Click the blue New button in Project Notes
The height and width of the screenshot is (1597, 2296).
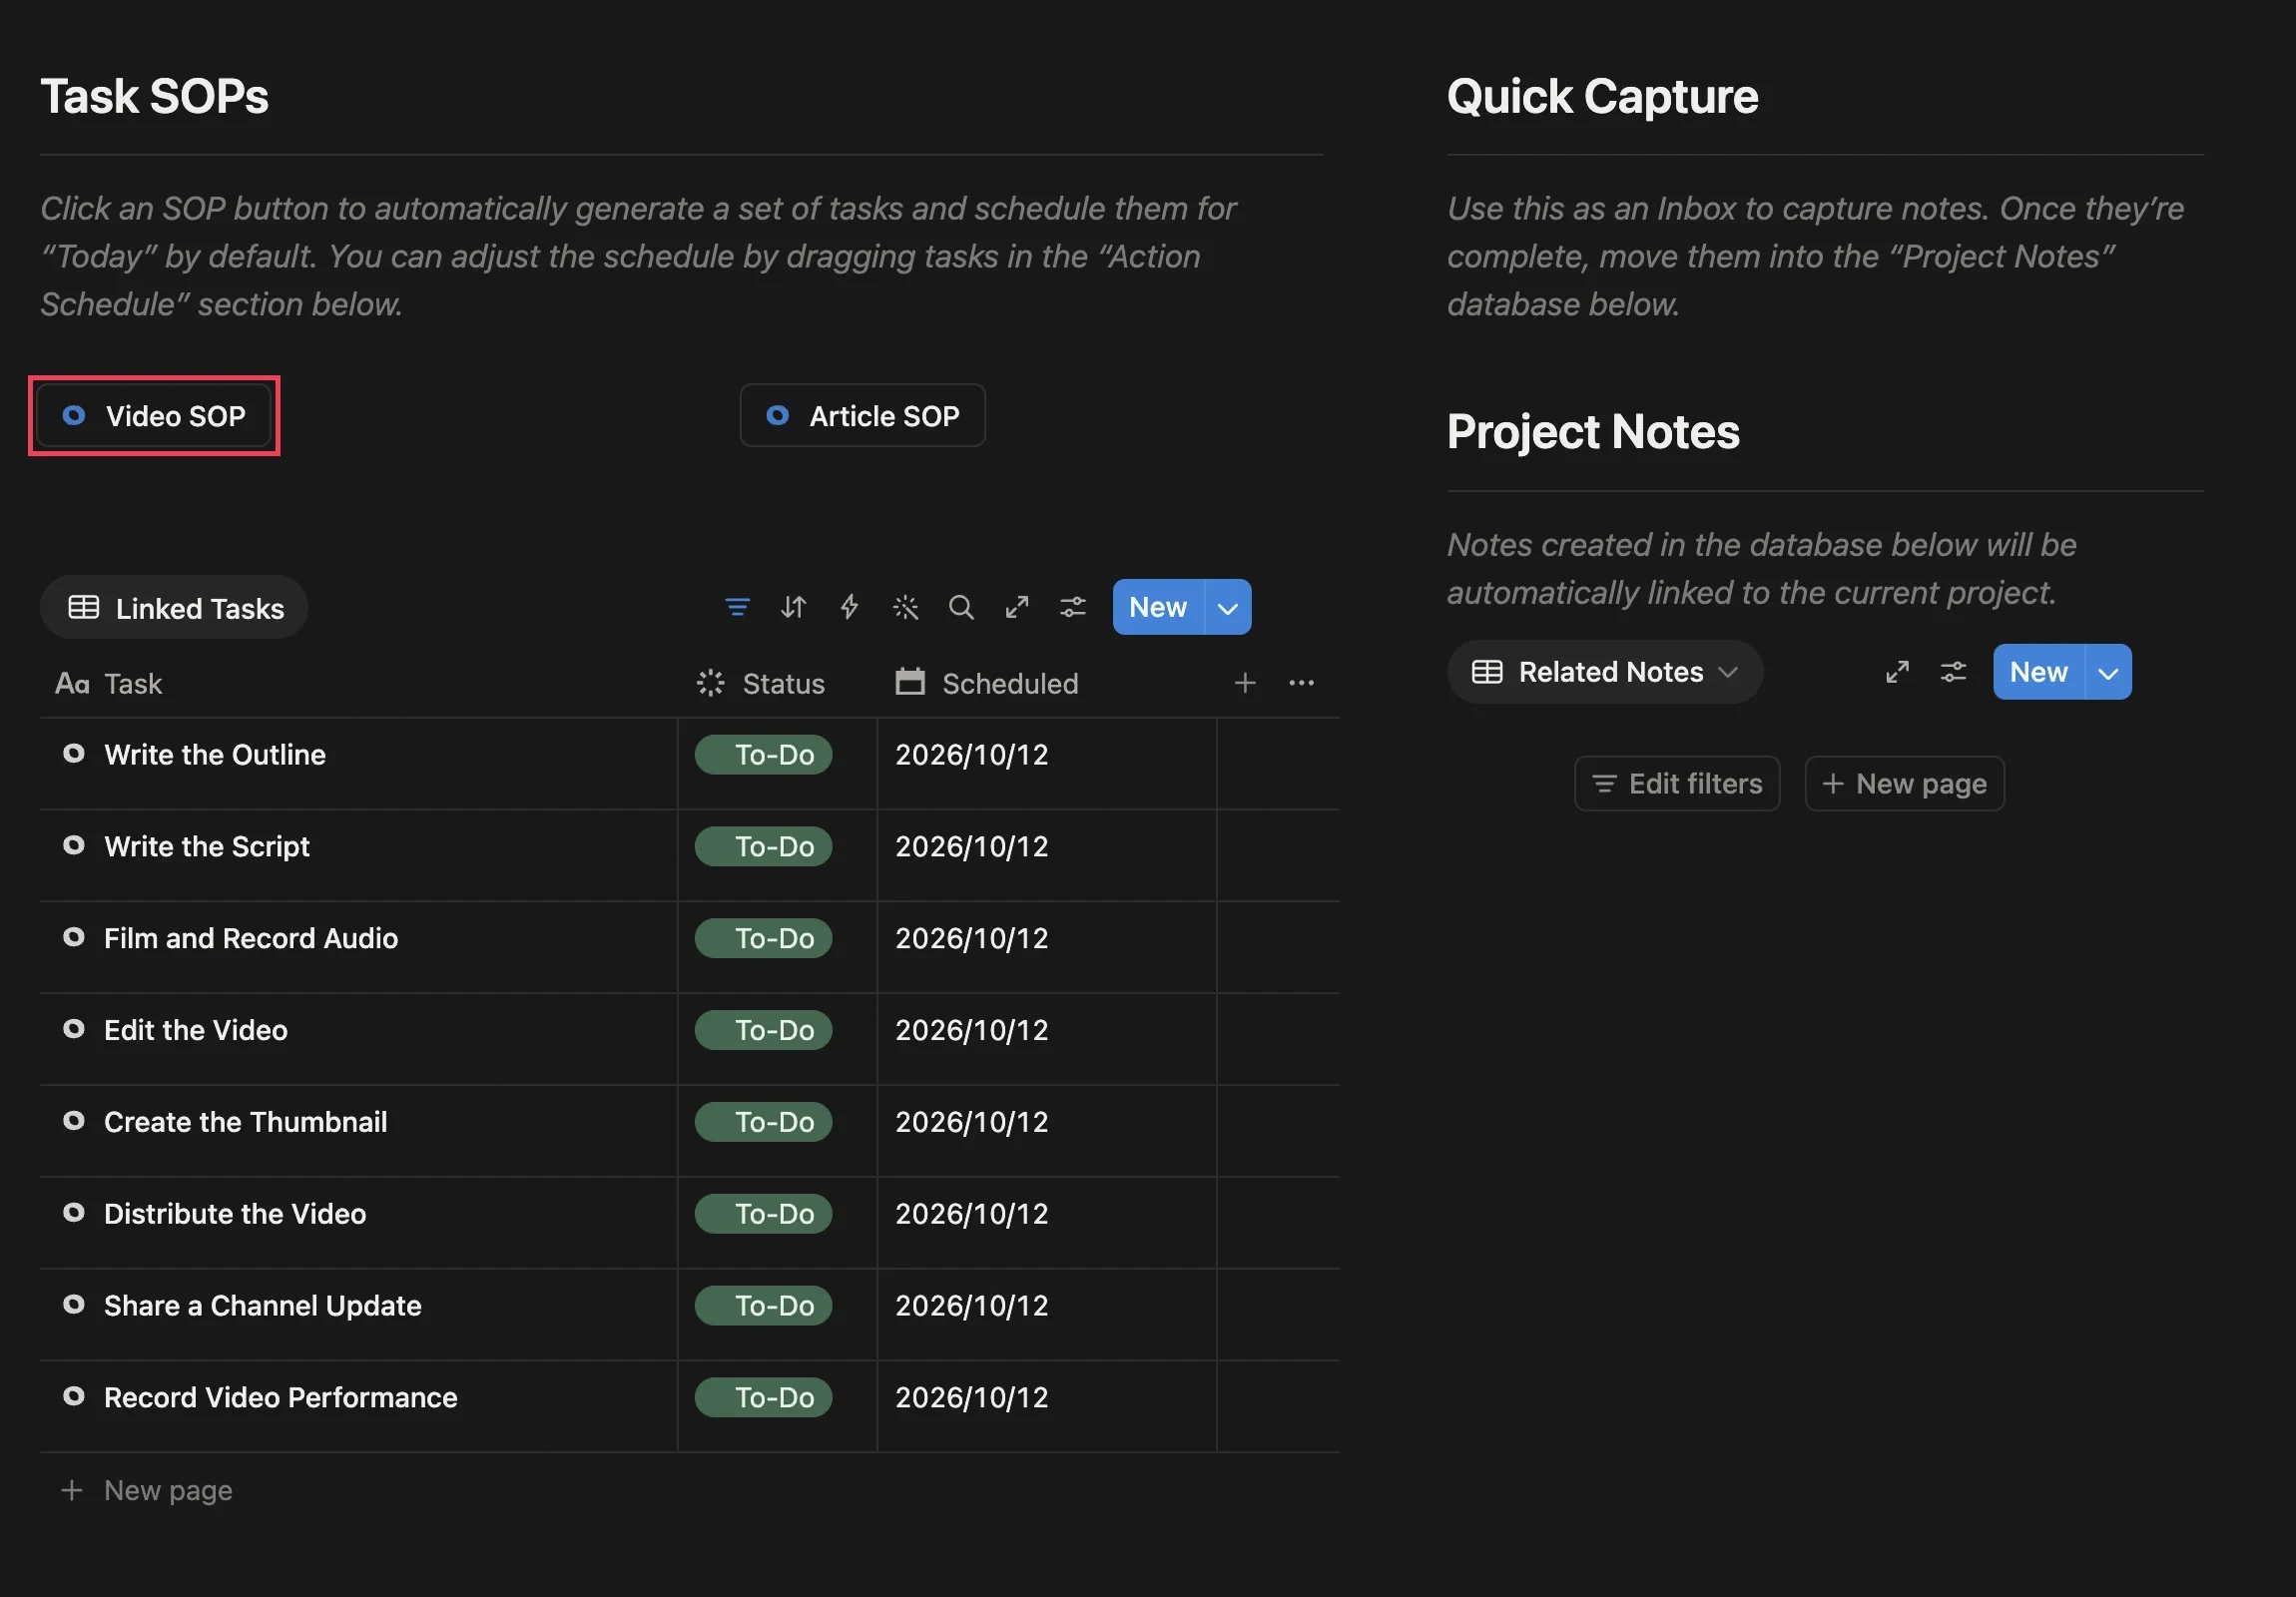[x=2038, y=672]
